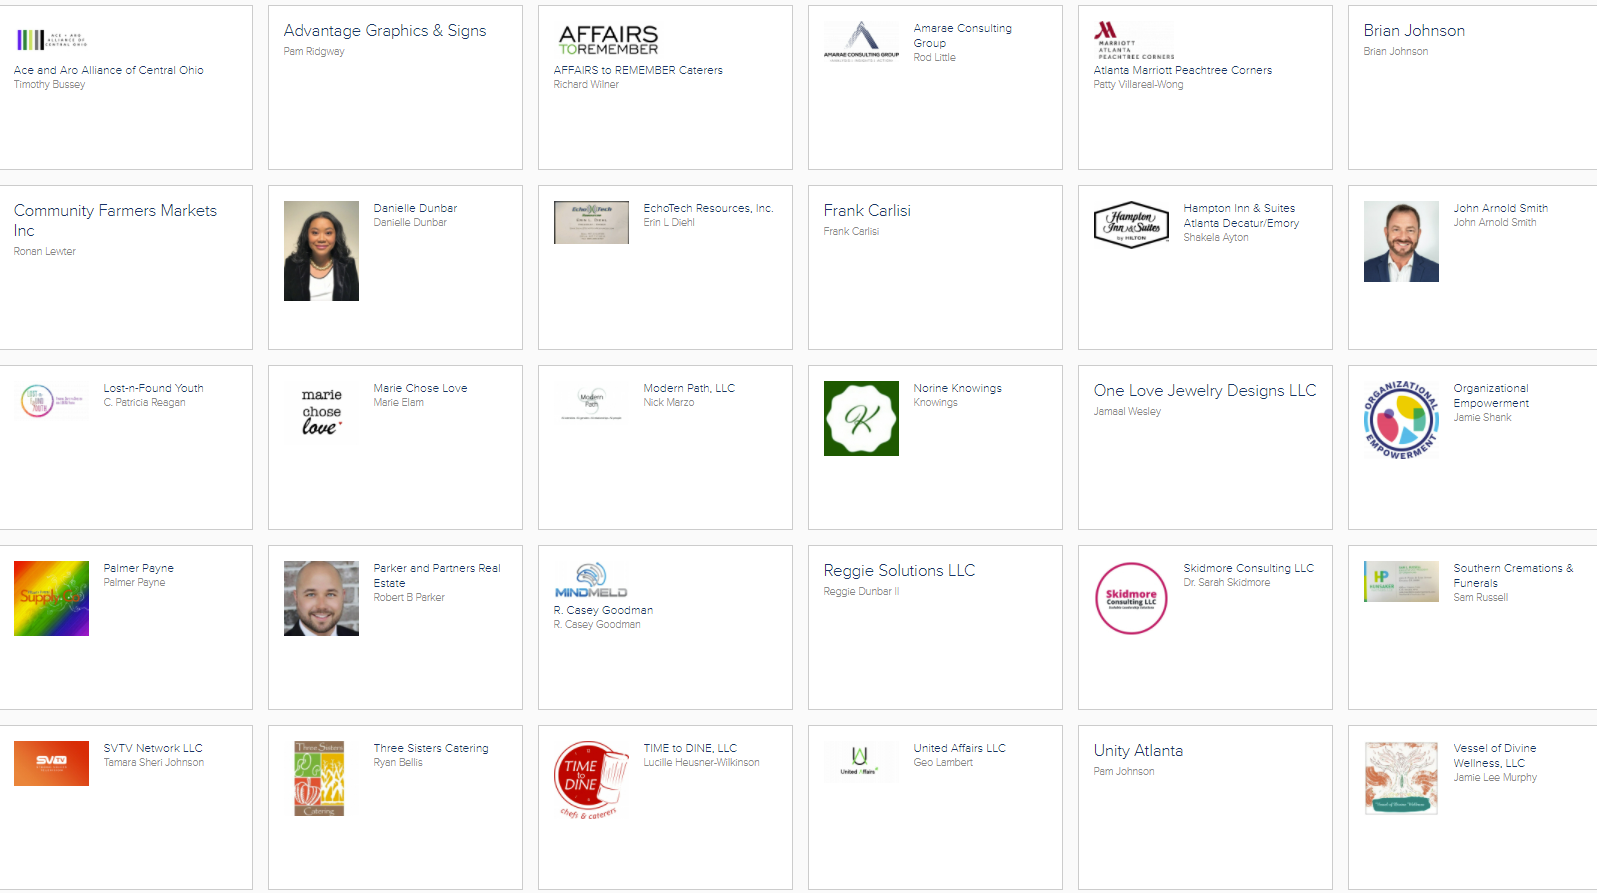1597x893 pixels.
Task: Click contact name Pam Ridgway
Action: 314,52
